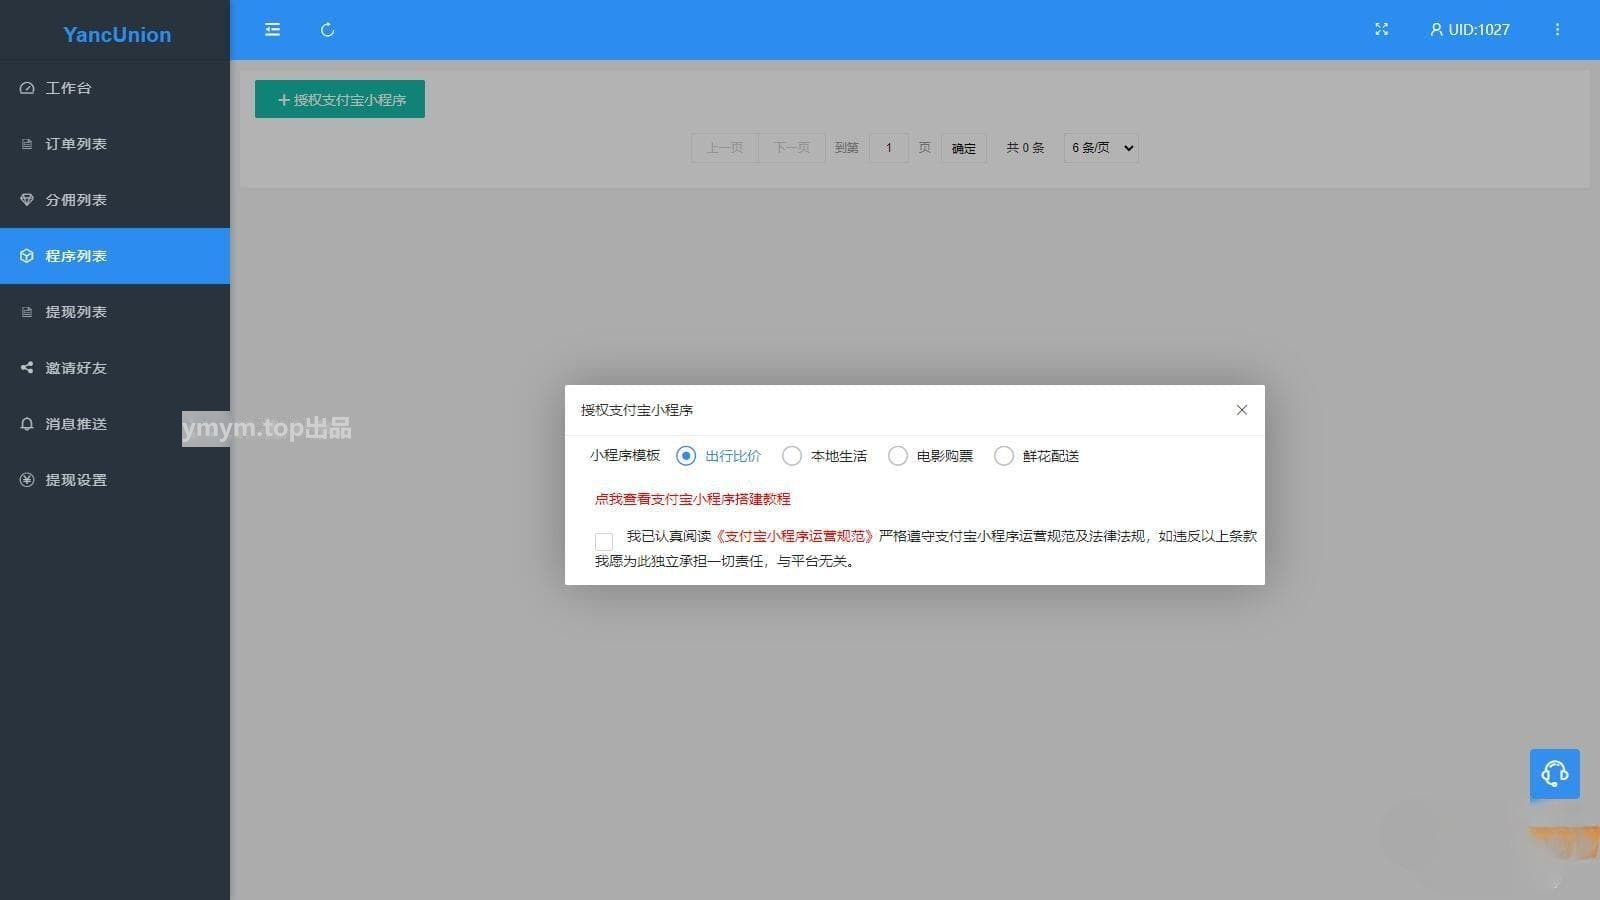
Task: Click the 确定 pagination confirm button
Action: click(964, 148)
